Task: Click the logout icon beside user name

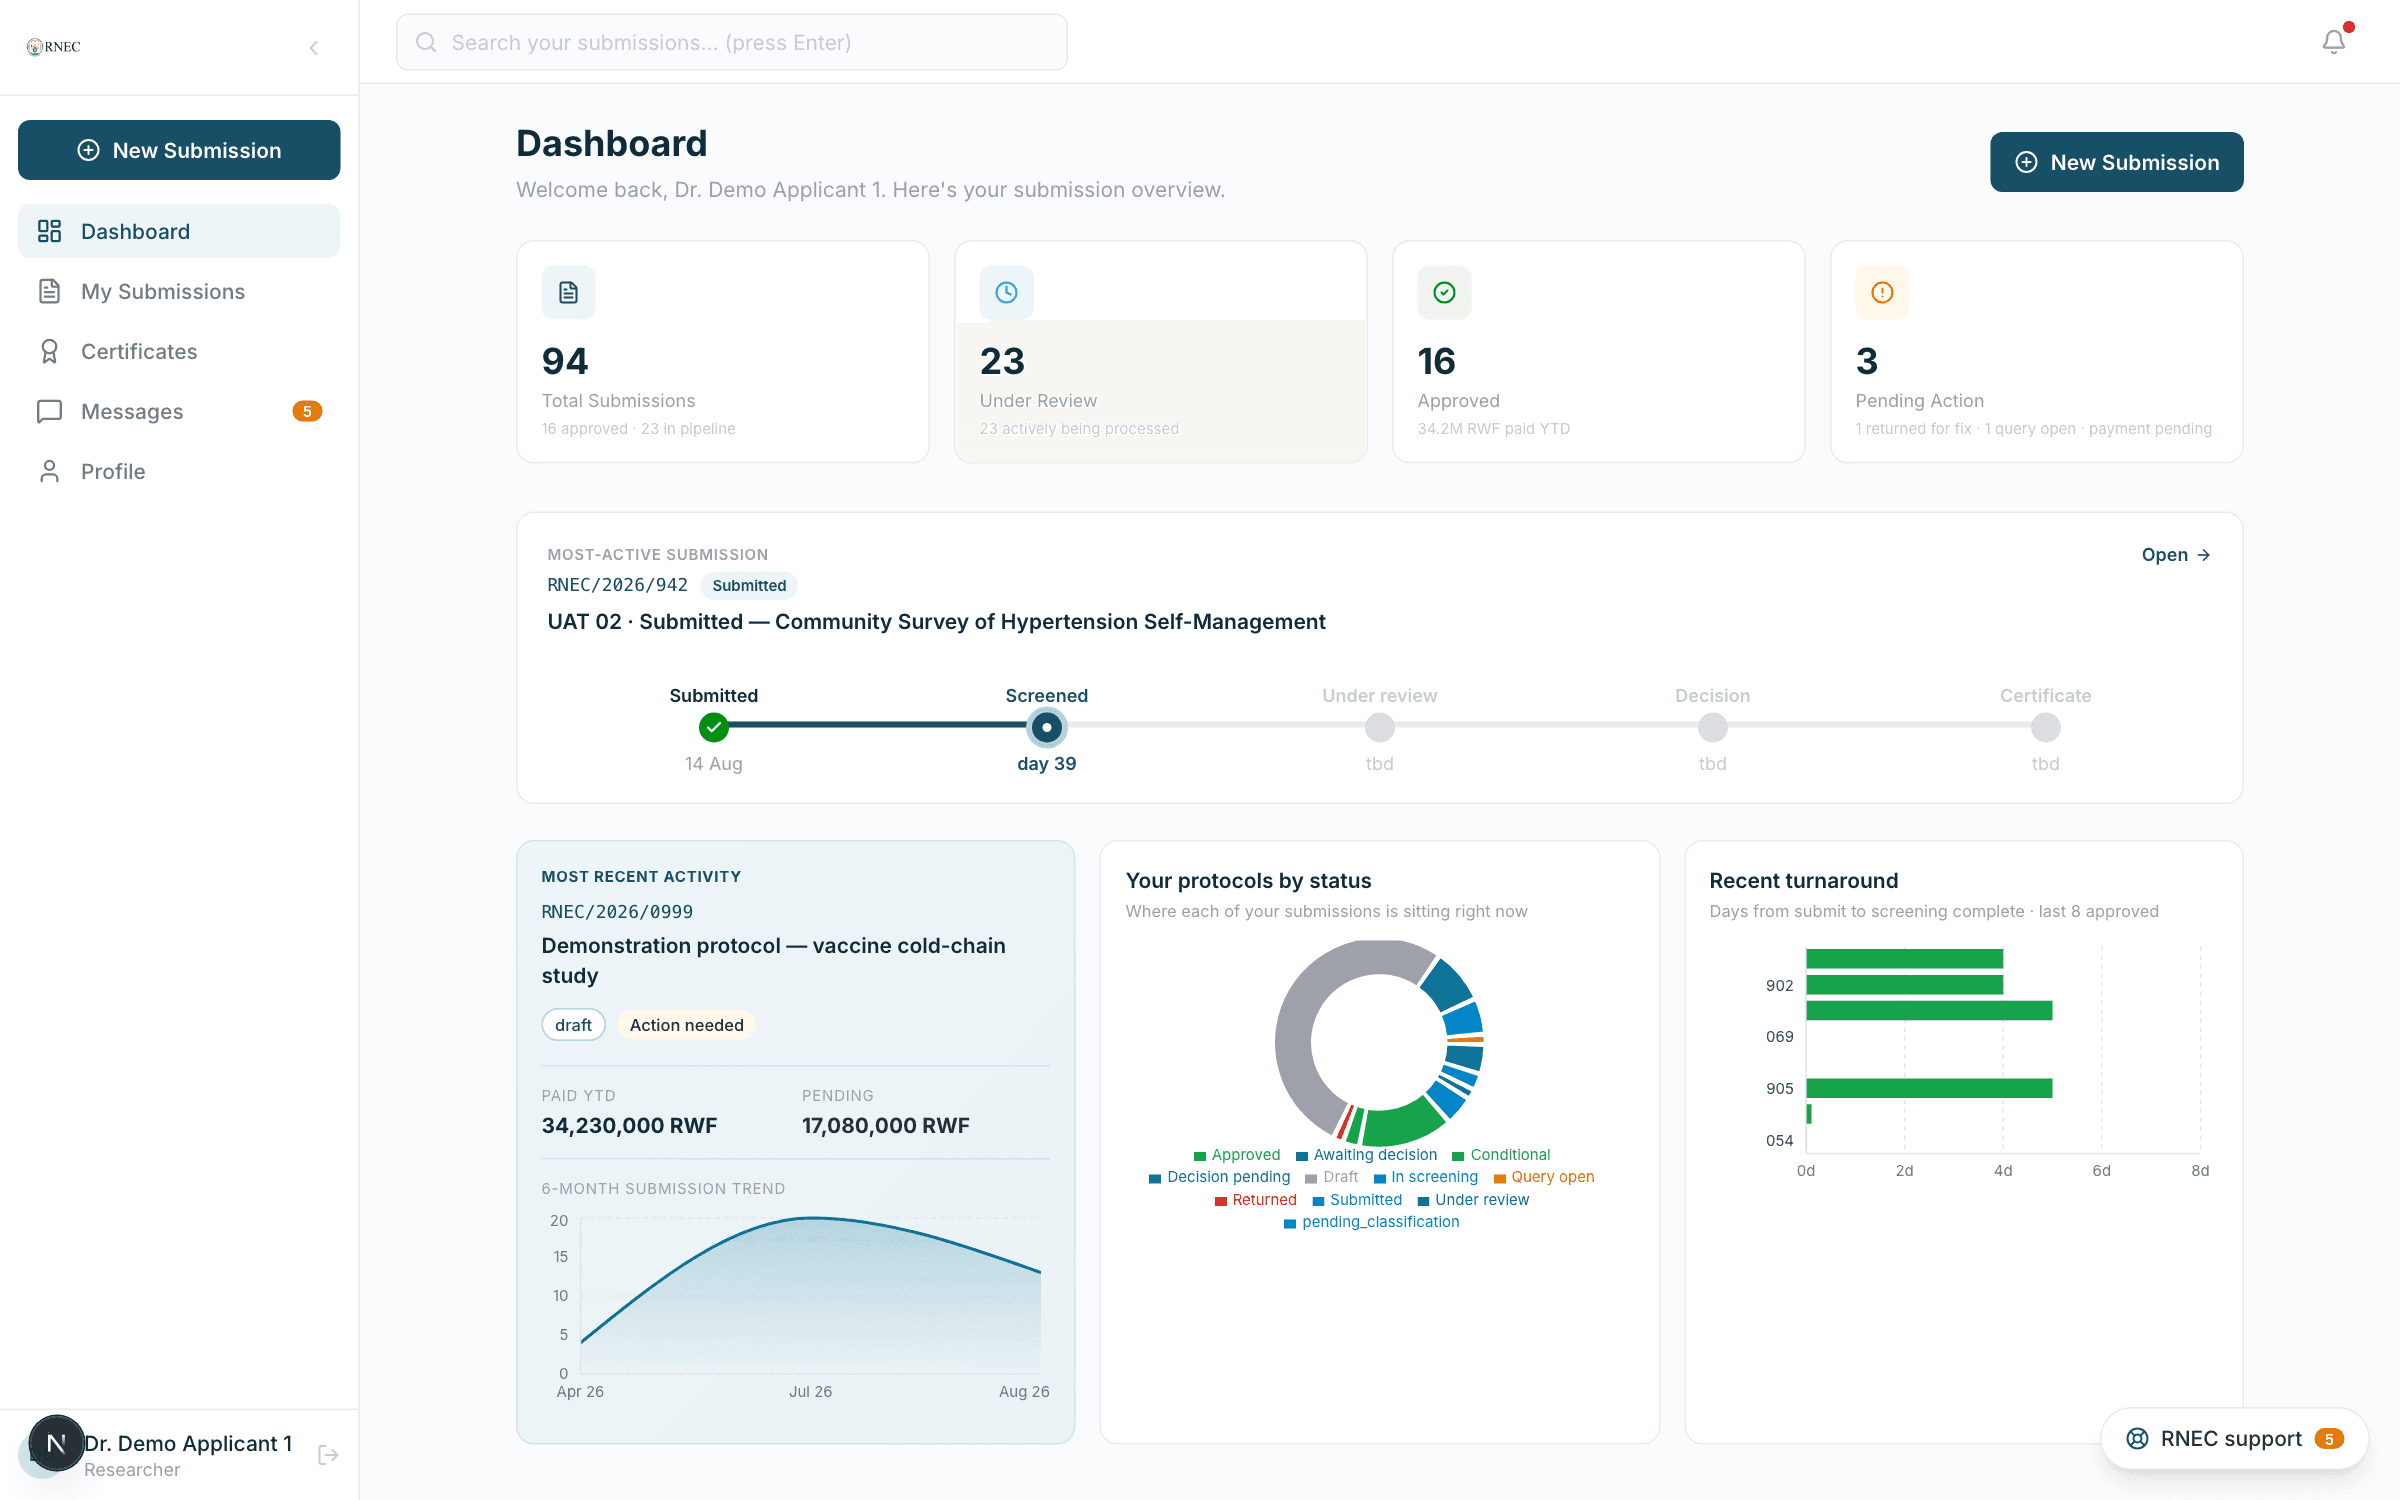Action: (x=328, y=1455)
